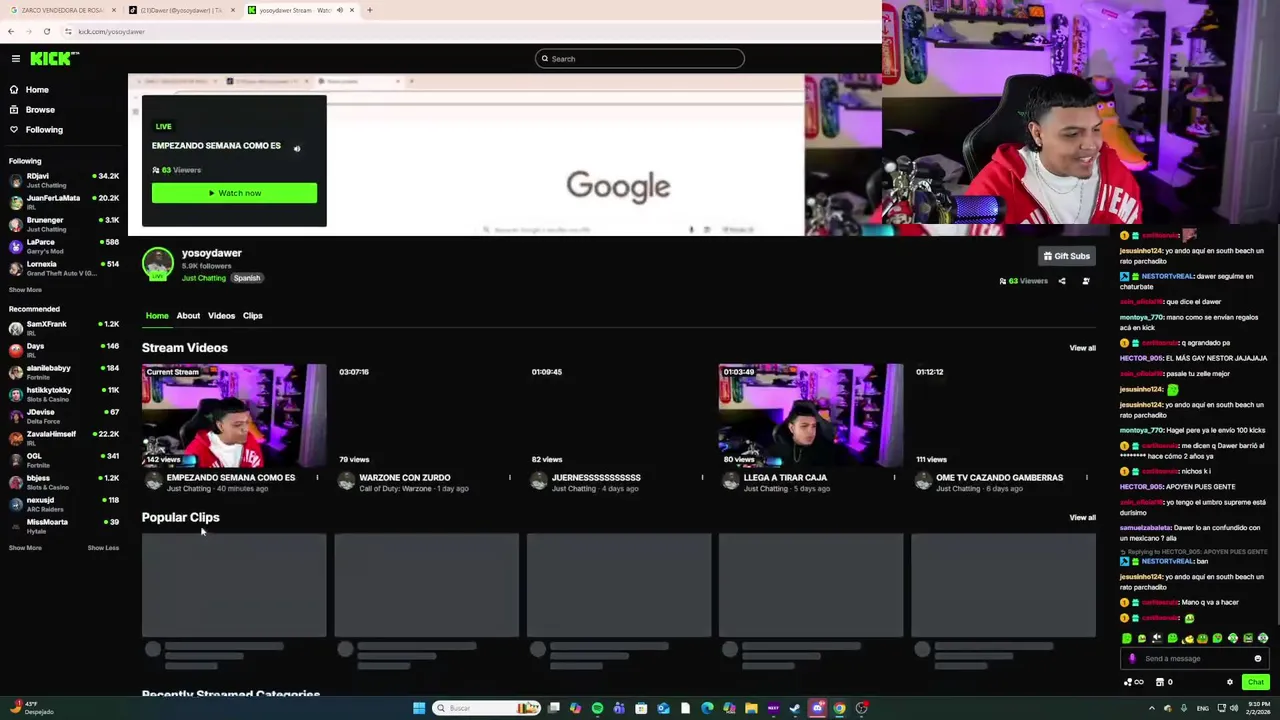Open options for OME TV CAZANDO GAMBERRAS
This screenshot has width=1280, height=720.
click(x=1086, y=478)
